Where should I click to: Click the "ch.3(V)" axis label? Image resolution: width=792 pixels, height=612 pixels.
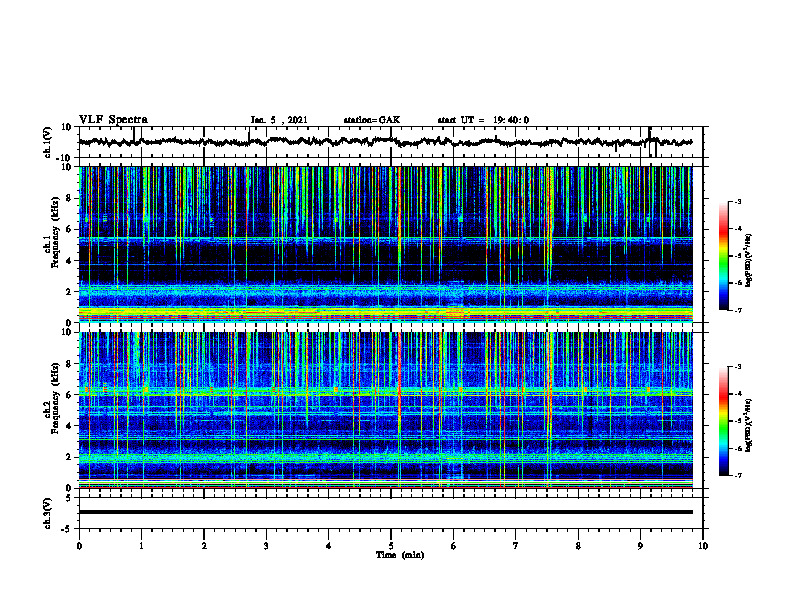point(48,514)
